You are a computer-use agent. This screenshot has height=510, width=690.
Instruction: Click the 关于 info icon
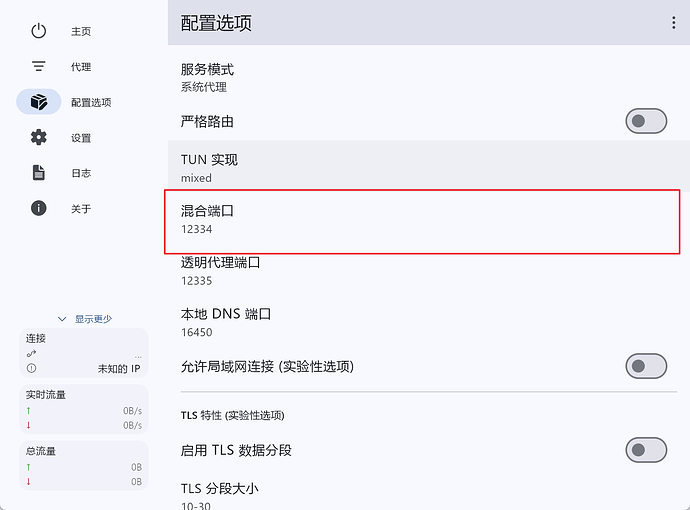(39, 209)
